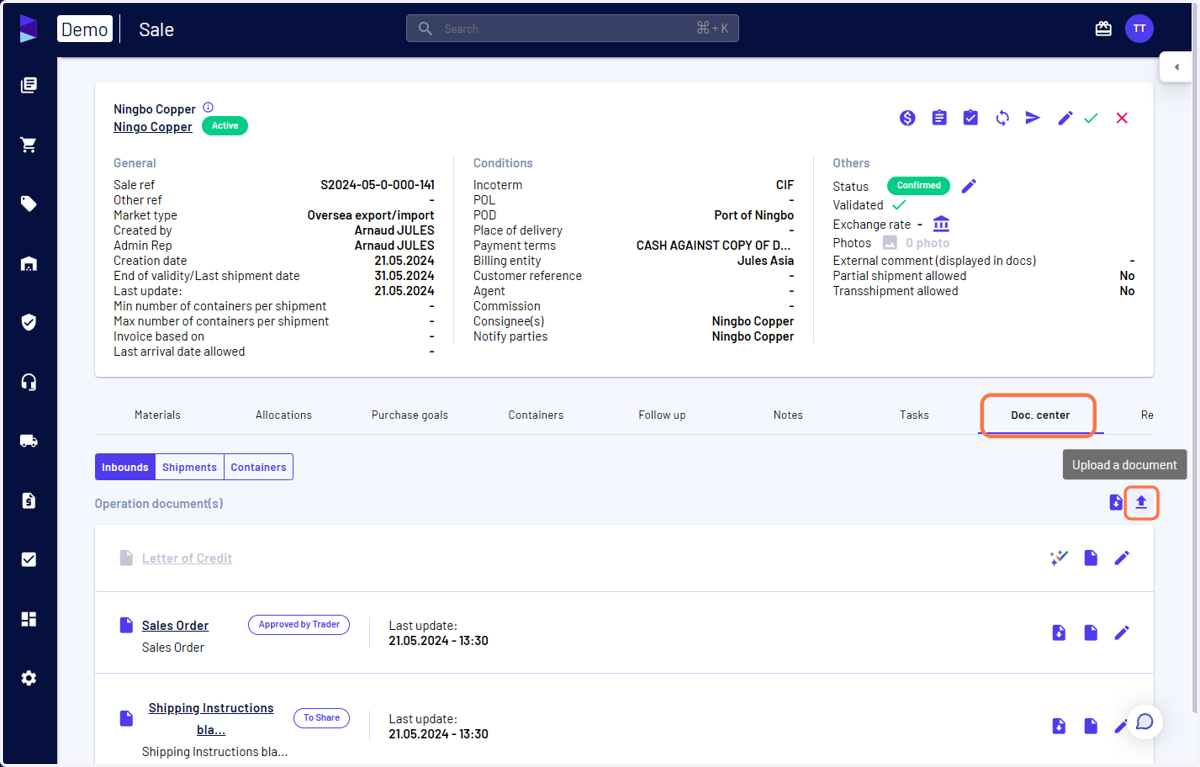Image resolution: width=1200 pixels, height=767 pixels.
Task: Edit status with pencil next to Confirmed
Action: pyautogui.click(x=968, y=186)
